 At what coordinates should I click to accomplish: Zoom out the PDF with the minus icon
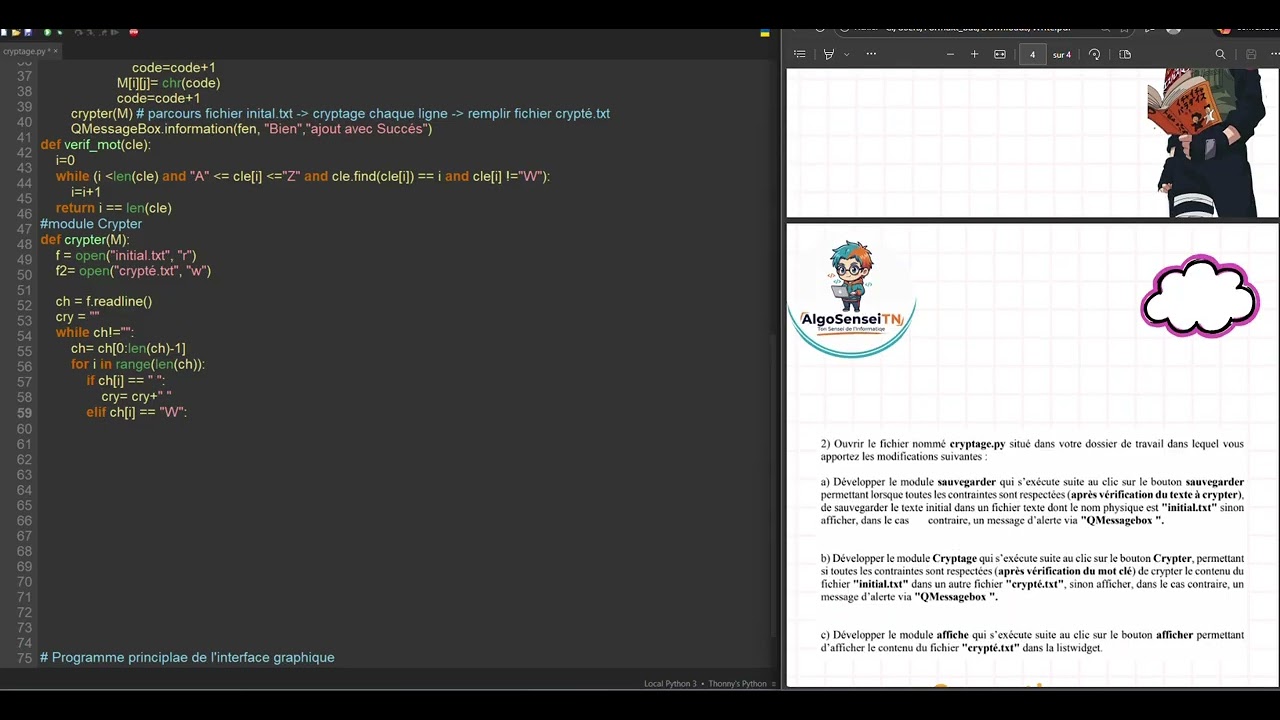coord(950,54)
